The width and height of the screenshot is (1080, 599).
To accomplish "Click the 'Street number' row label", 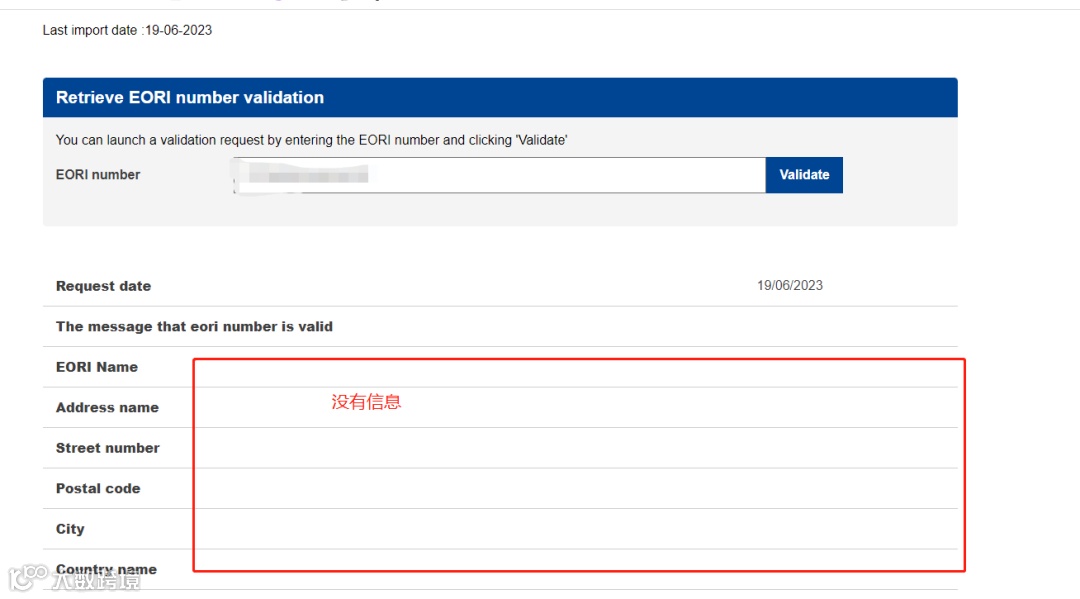I will (x=107, y=448).
